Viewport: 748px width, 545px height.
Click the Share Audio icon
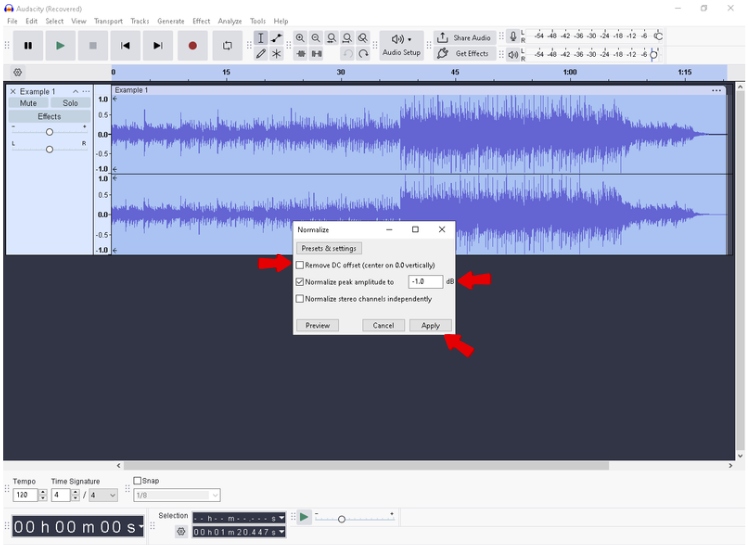(x=443, y=38)
